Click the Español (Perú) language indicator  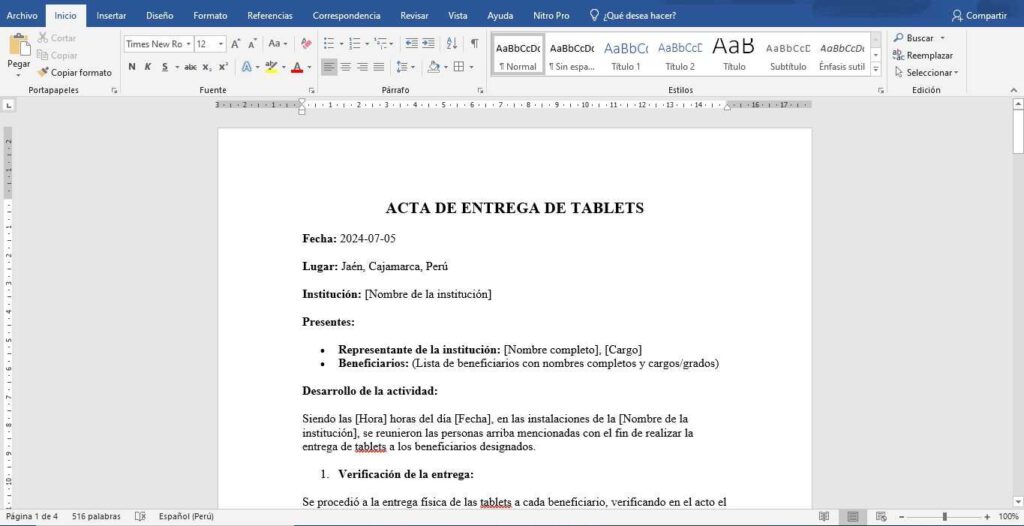point(186,516)
